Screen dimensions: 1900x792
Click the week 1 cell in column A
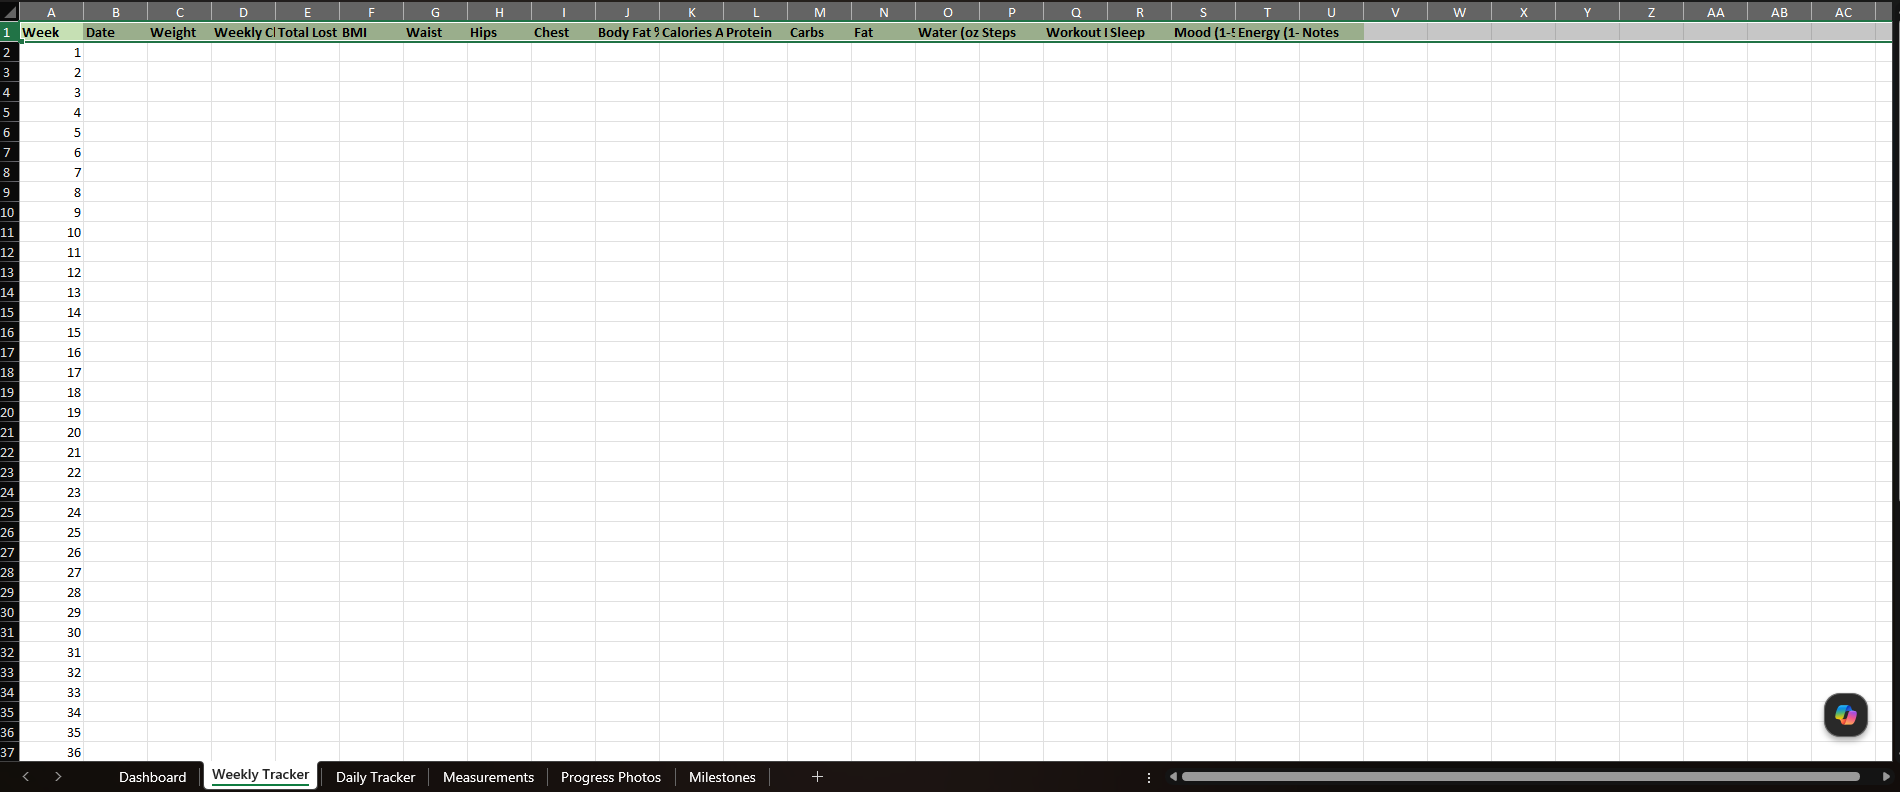[51, 52]
